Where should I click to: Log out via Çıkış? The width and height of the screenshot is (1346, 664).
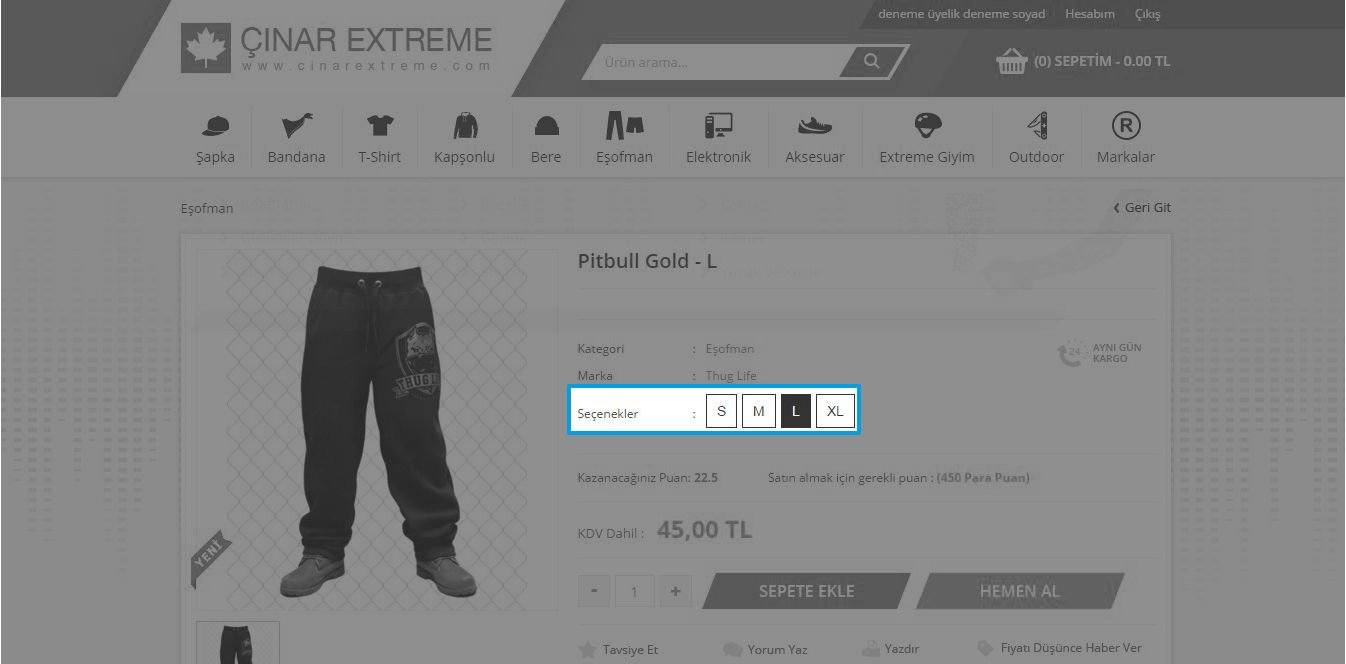click(1147, 14)
